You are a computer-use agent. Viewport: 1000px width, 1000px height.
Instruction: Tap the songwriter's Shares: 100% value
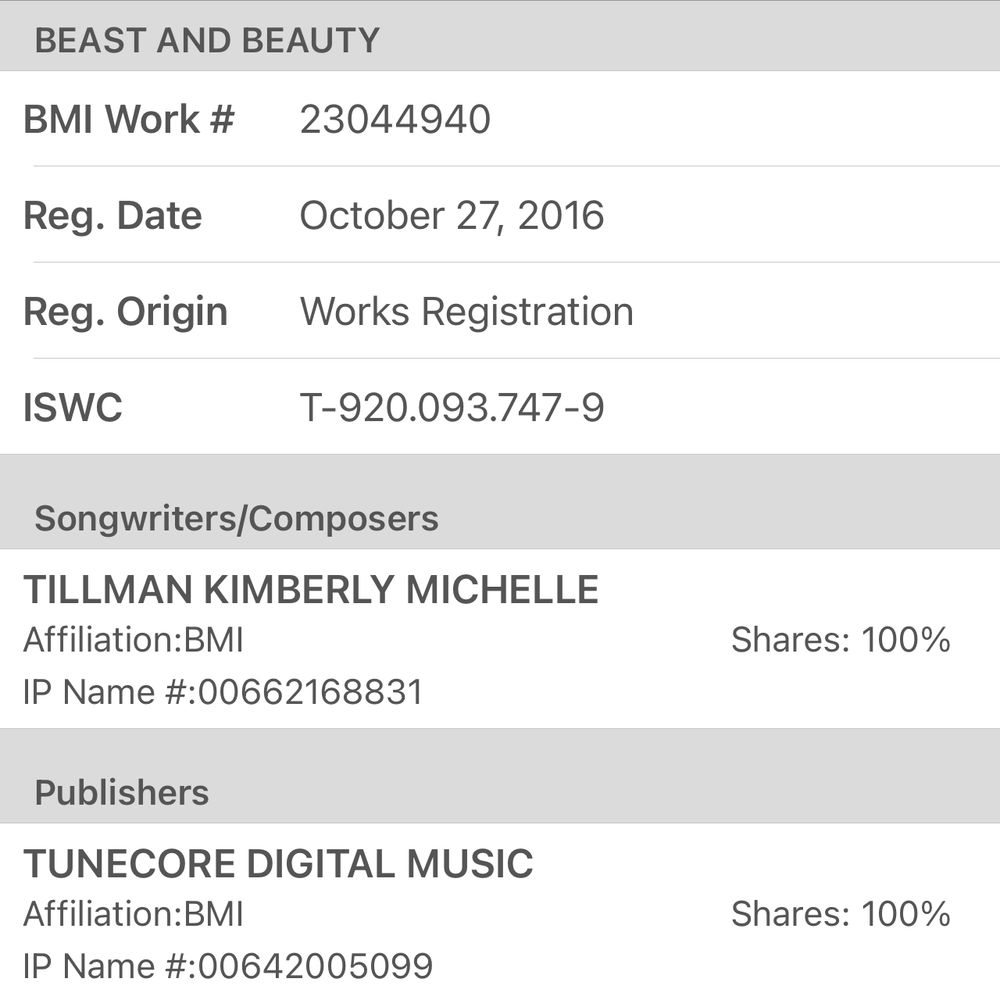point(840,640)
